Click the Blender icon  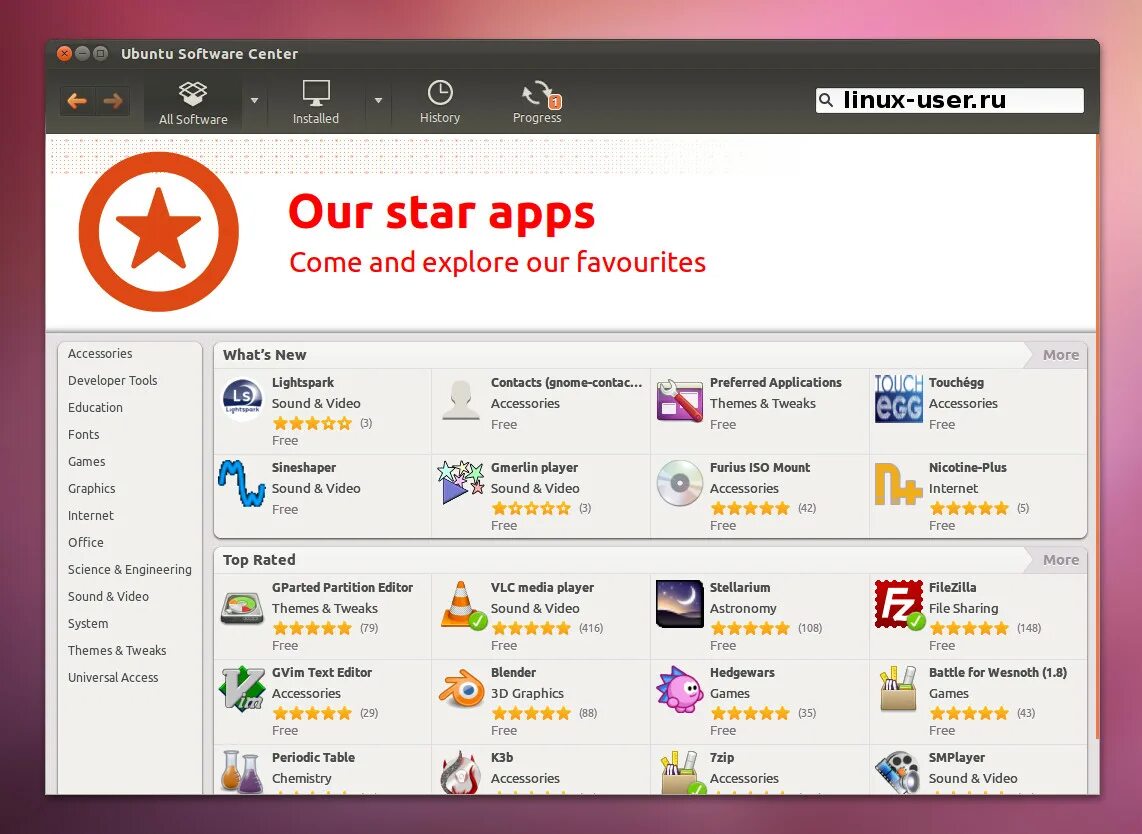(x=462, y=690)
